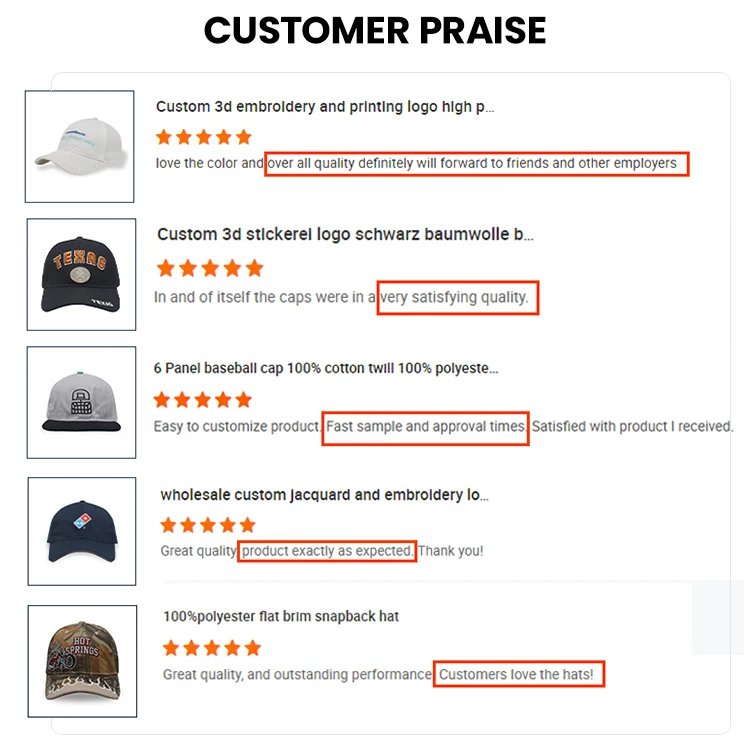Screen dimensions: 750x743
Task: Open 'Custom 3d embroidery and printing logo' title
Action: (325, 107)
